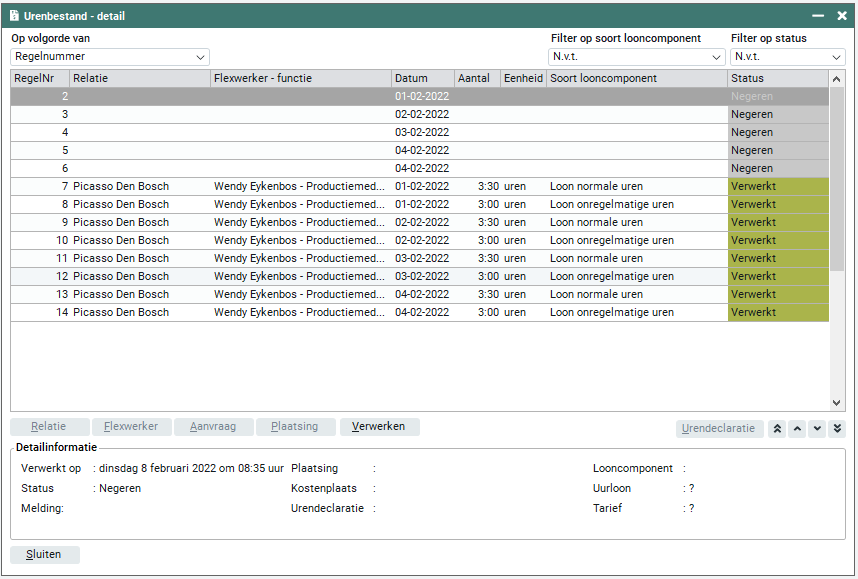Click the Soort looncomponent column header
The width and height of the screenshot is (858, 579).
tap(635, 78)
